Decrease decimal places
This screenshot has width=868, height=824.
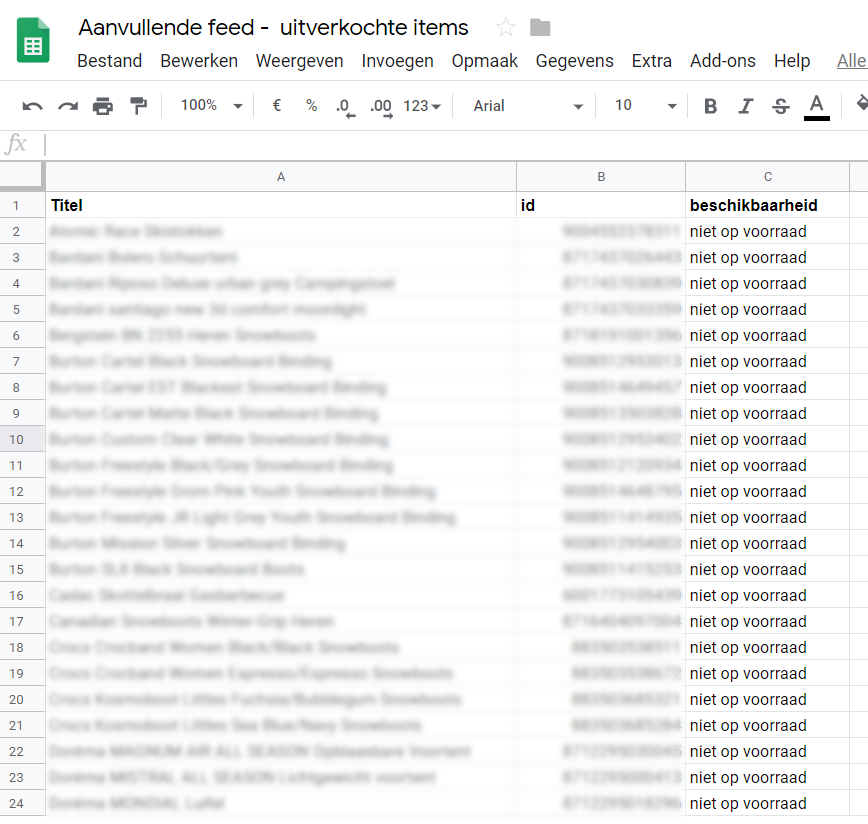345,107
